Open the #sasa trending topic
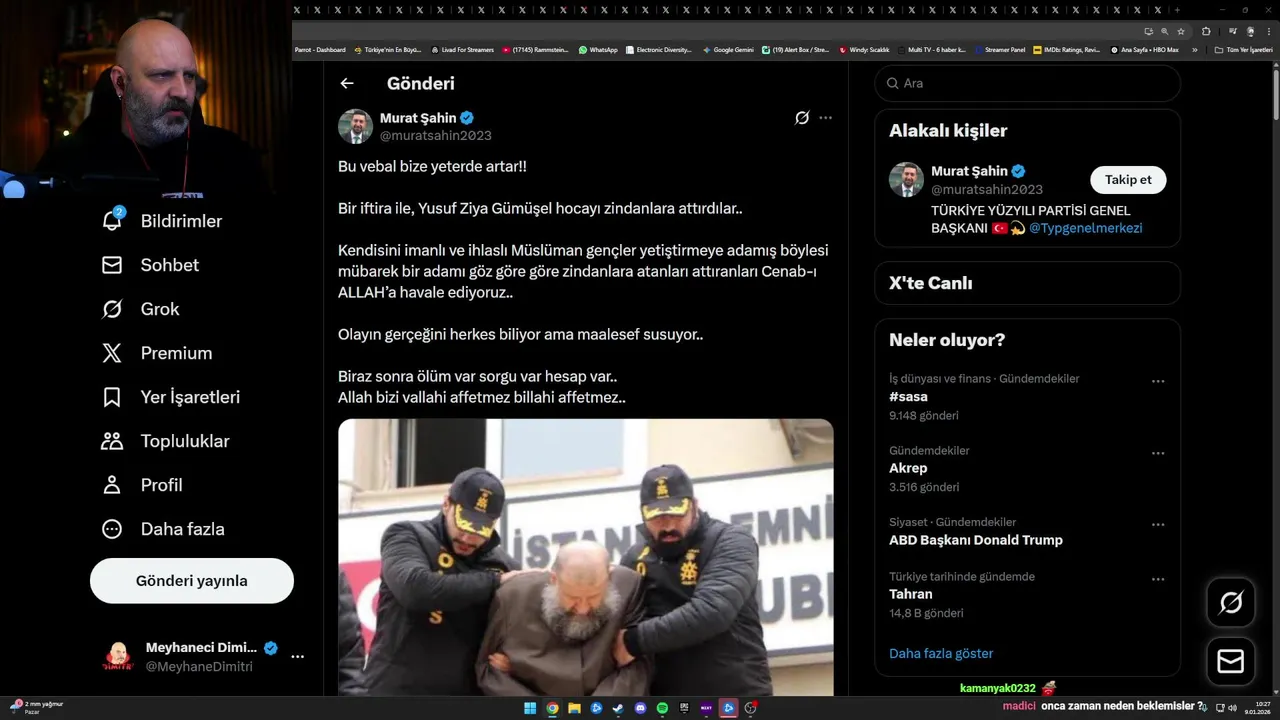This screenshot has height=720, width=1280. (908, 396)
